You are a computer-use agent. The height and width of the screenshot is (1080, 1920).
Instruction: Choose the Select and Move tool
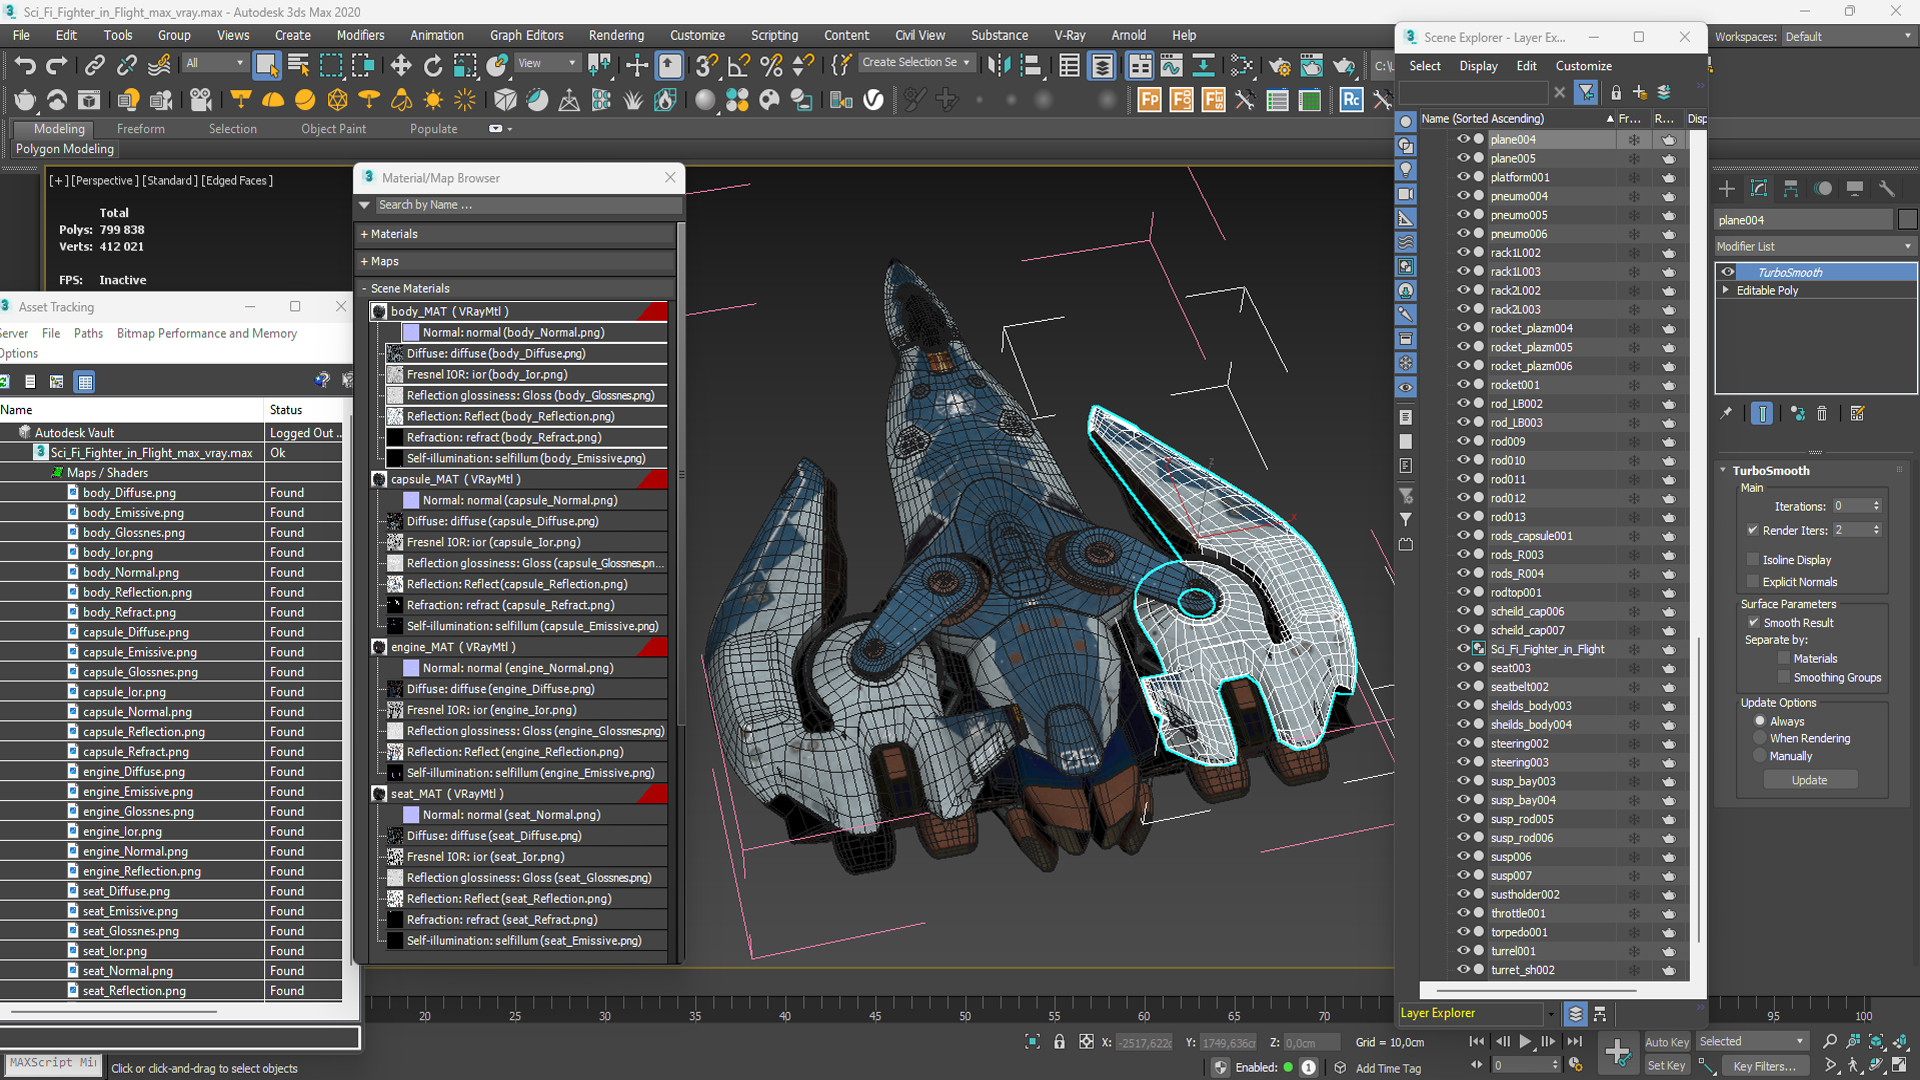401,66
